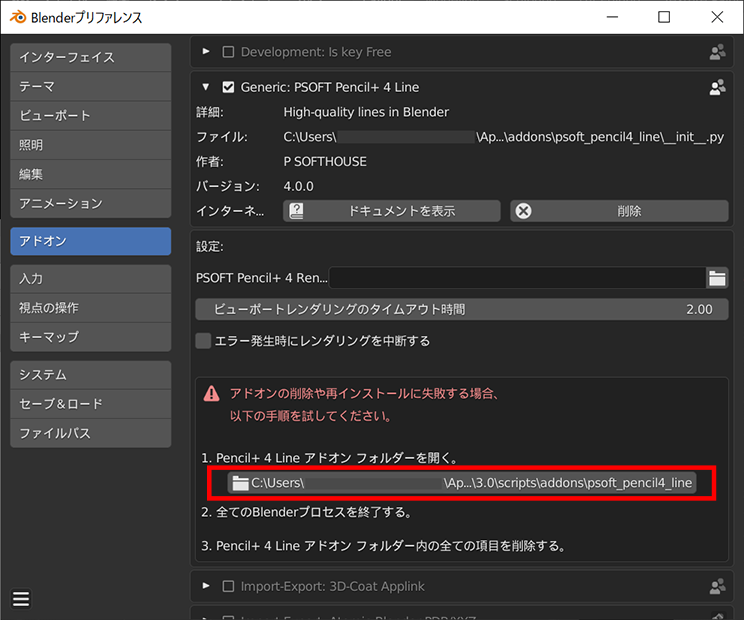Click the Blender logo in title bar

point(17,17)
